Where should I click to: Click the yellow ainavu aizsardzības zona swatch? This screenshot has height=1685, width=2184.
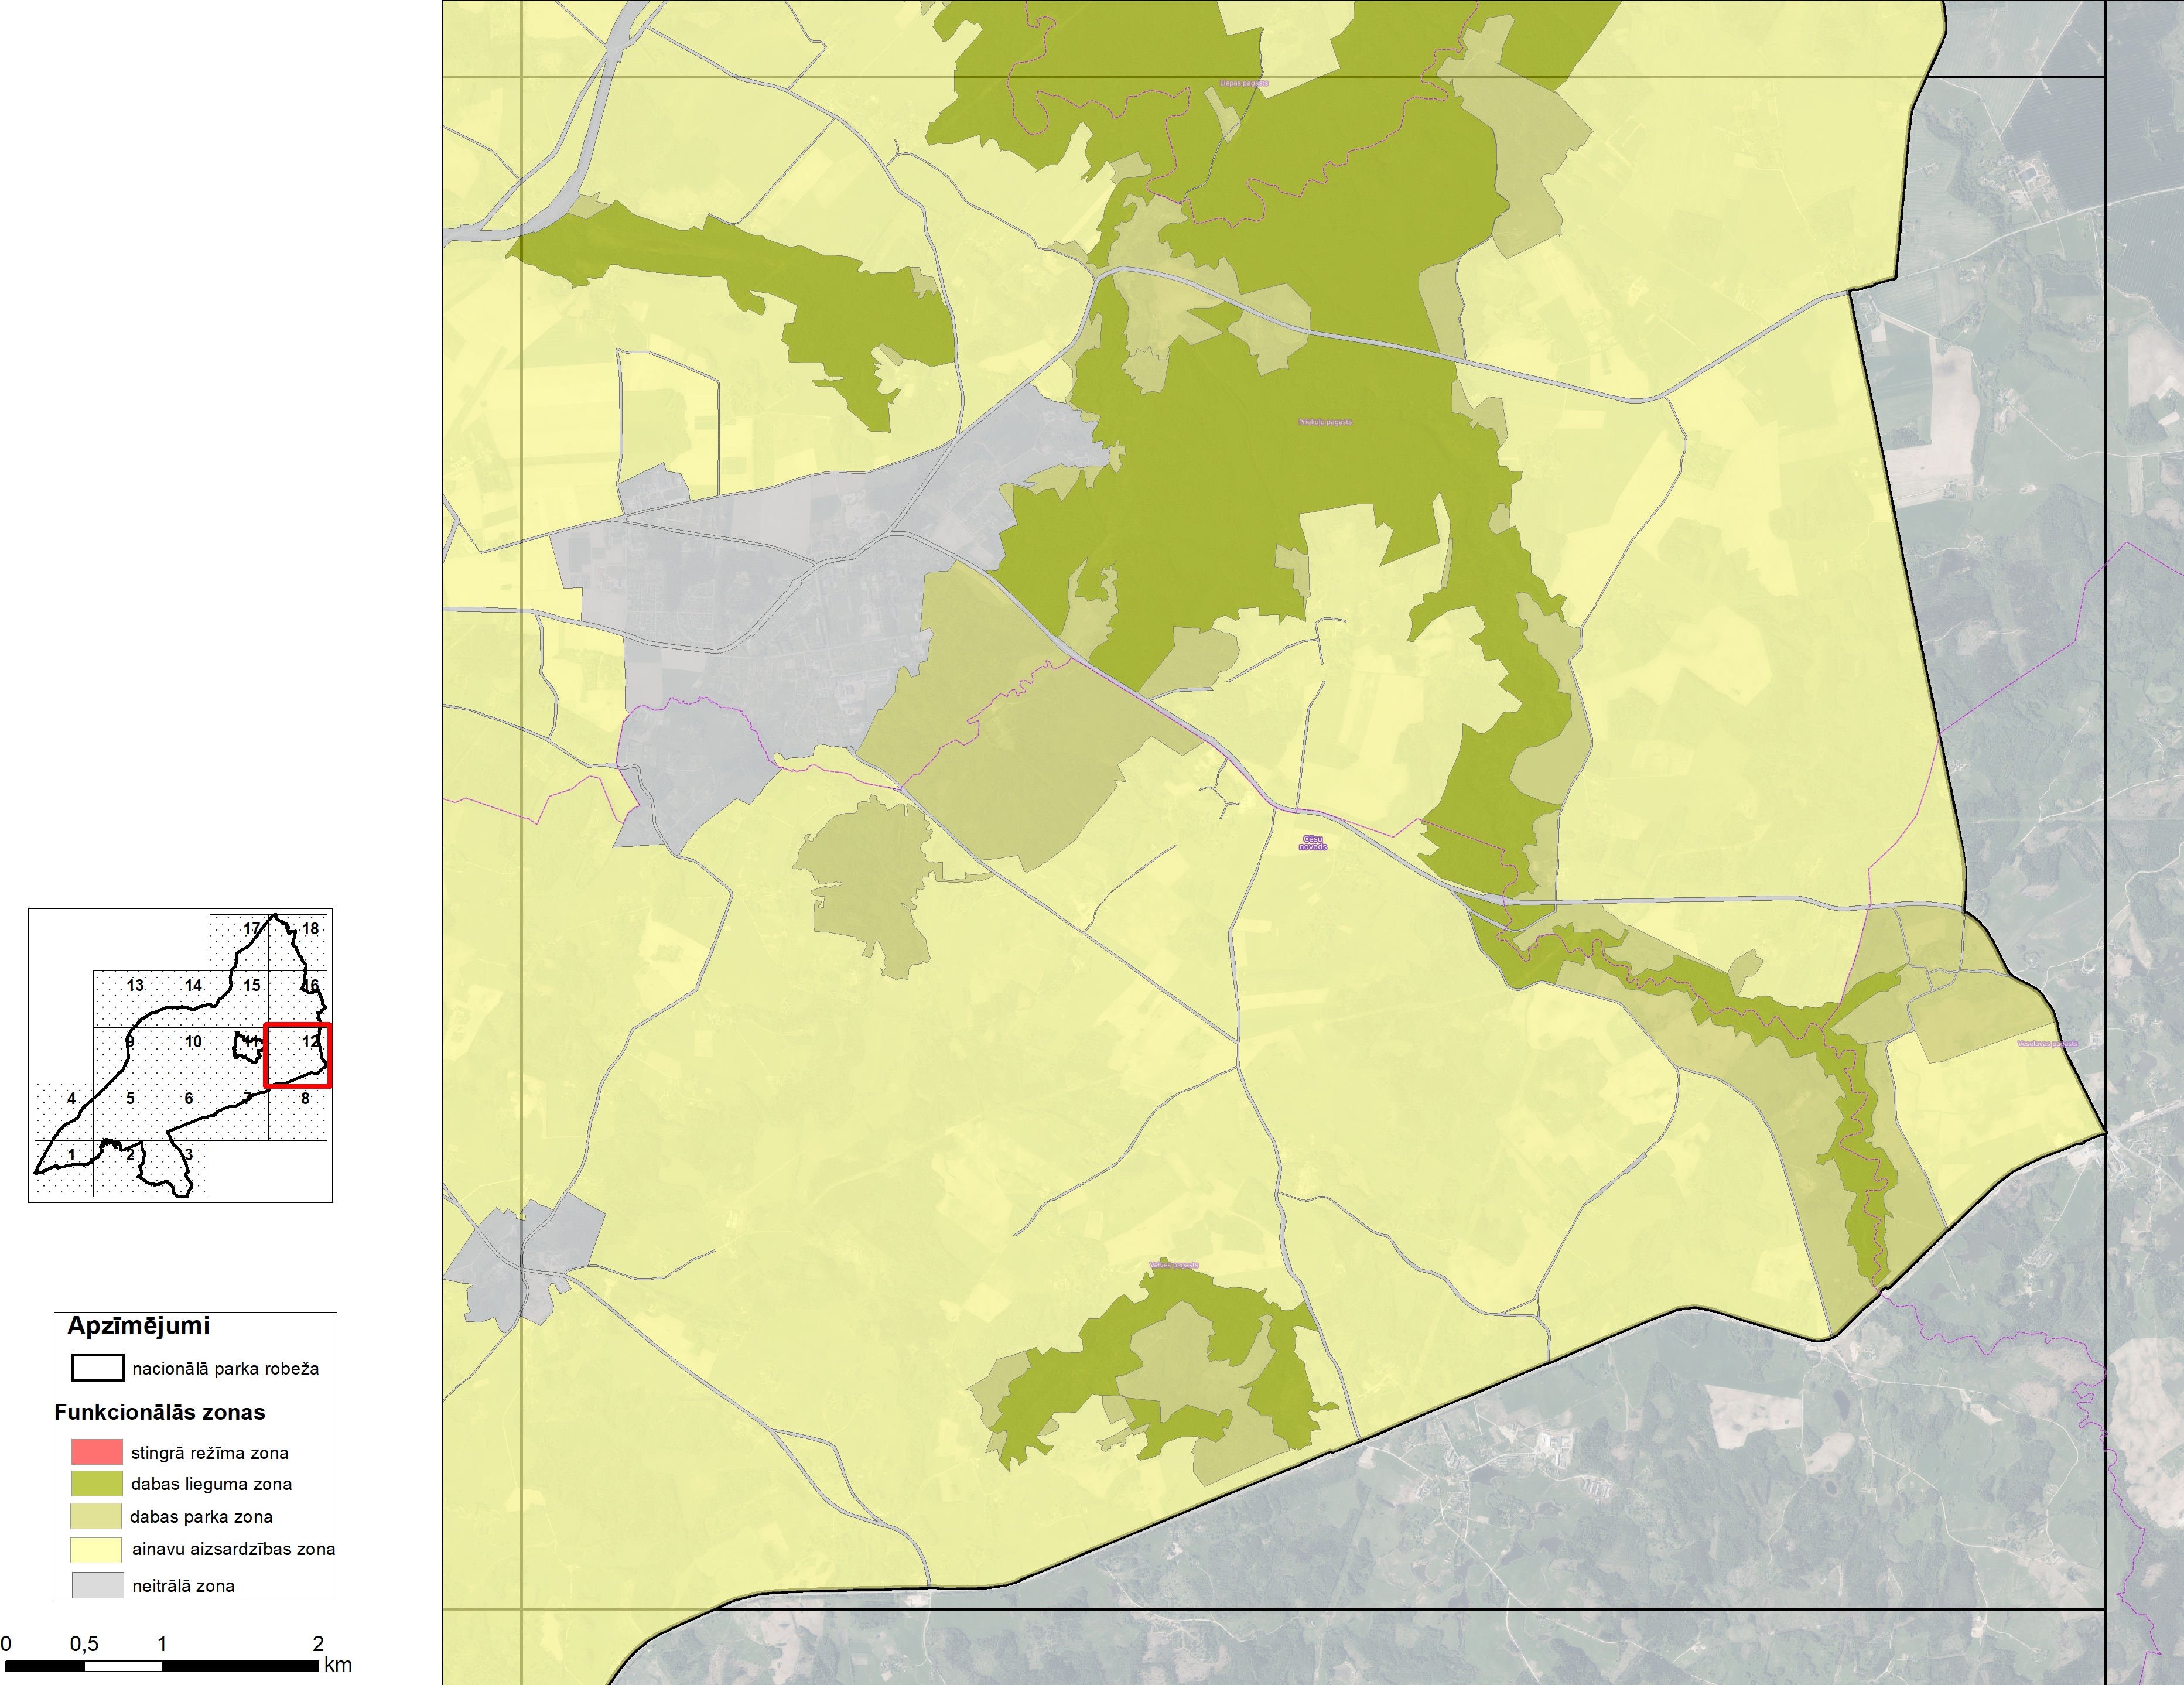pyautogui.click(x=96, y=1549)
